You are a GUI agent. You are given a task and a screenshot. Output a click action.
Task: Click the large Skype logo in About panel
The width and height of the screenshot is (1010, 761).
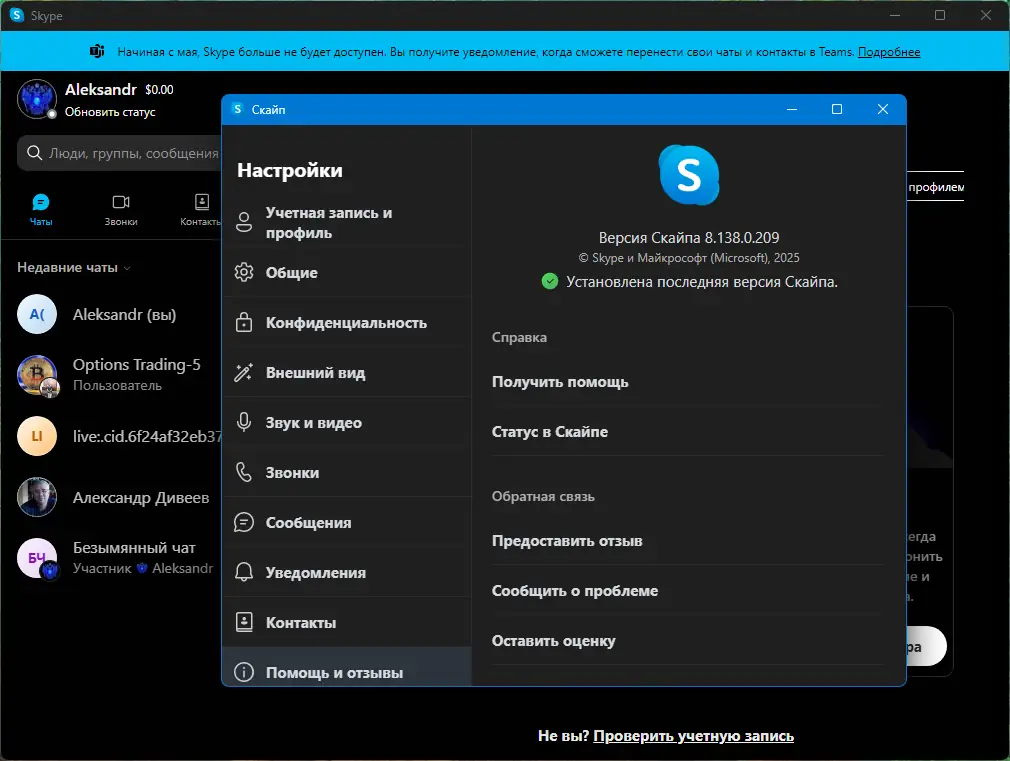point(689,175)
